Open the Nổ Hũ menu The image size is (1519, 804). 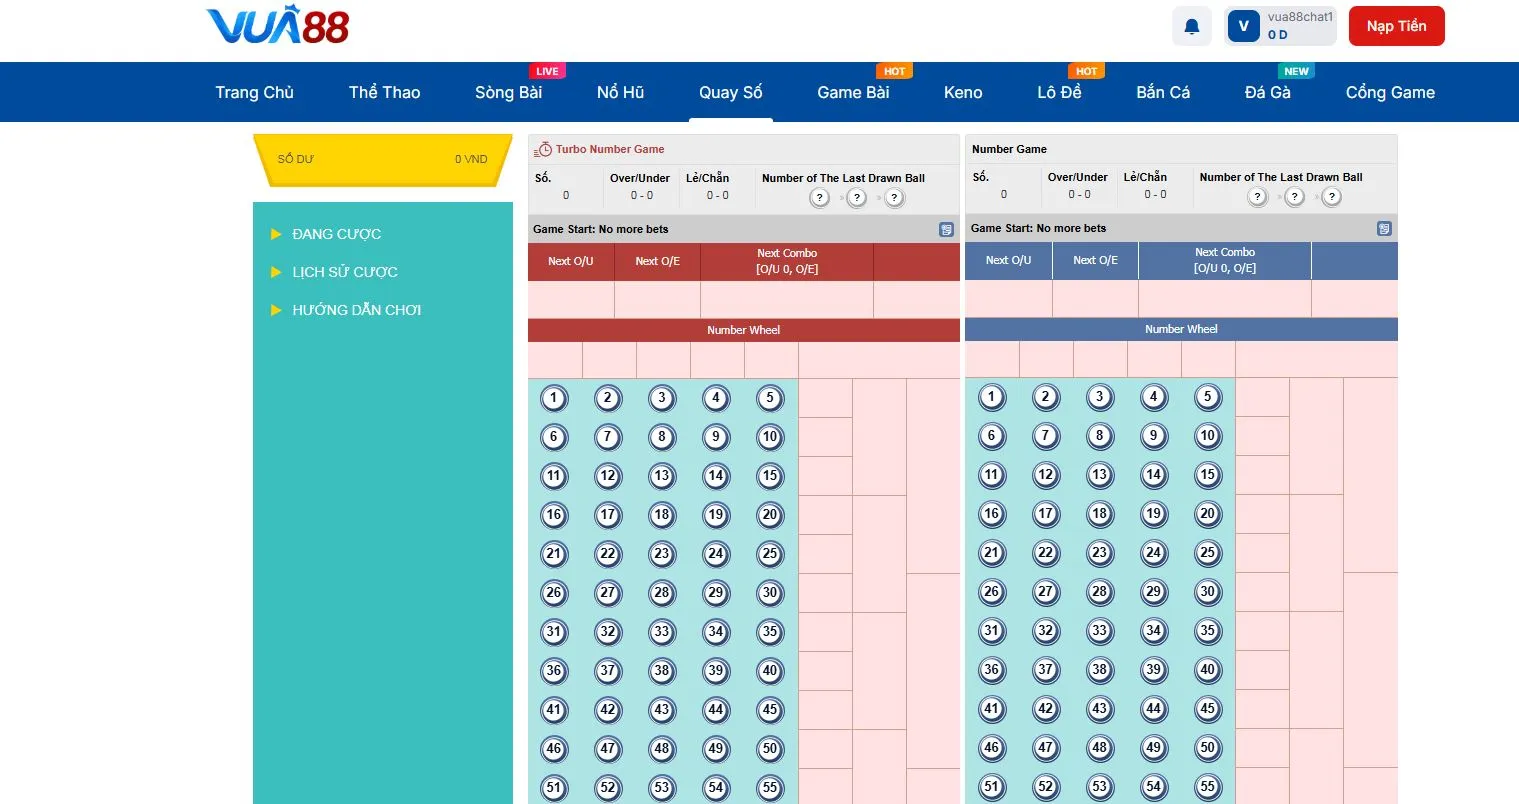coord(620,92)
